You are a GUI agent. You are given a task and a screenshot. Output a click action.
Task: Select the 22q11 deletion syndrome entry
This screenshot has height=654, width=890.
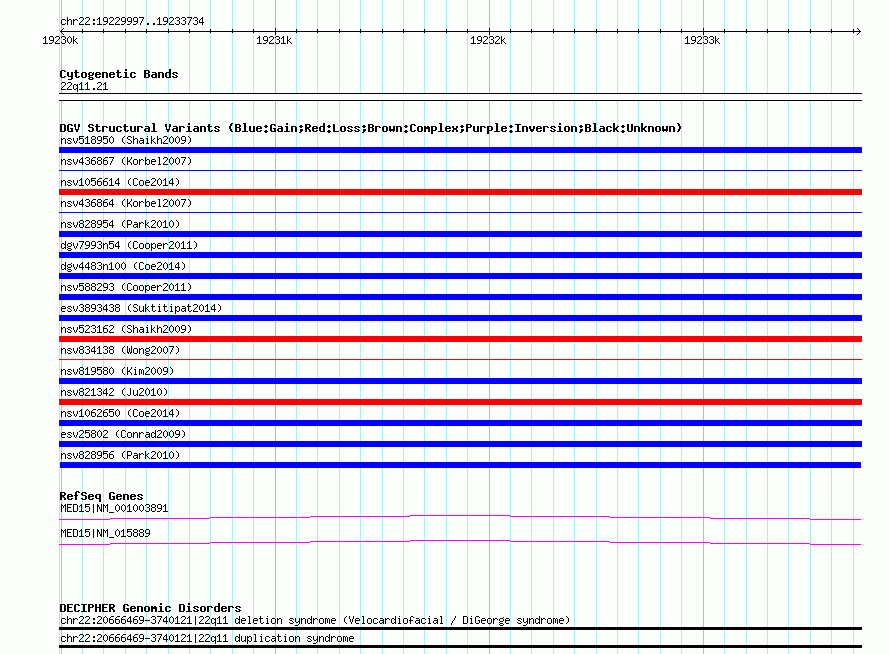[x=315, y=621]
